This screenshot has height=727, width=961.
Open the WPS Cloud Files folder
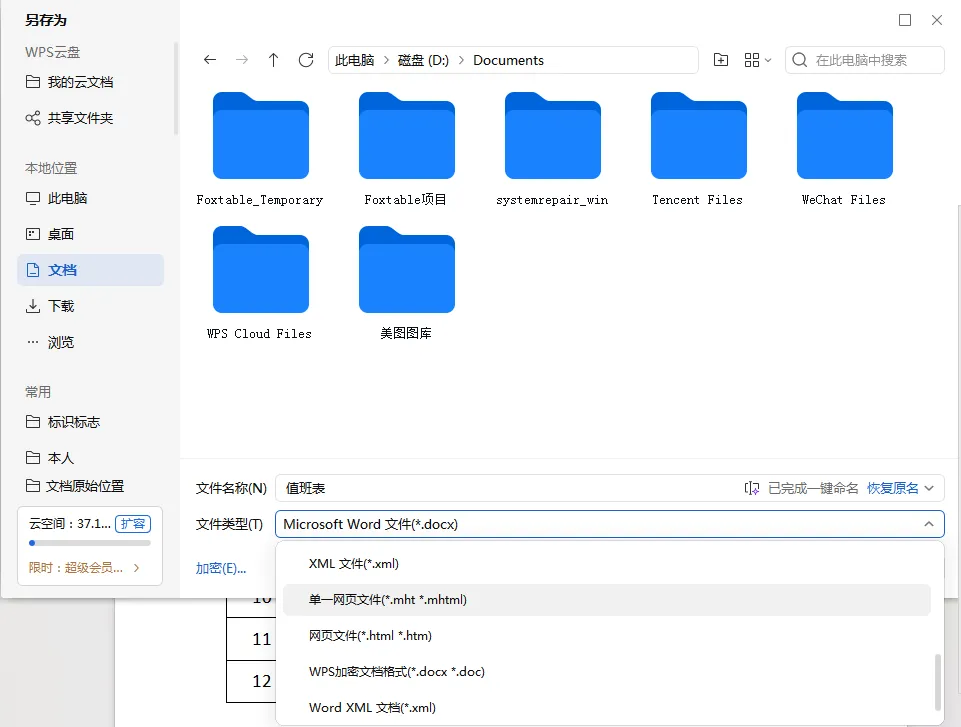[260, 283]
